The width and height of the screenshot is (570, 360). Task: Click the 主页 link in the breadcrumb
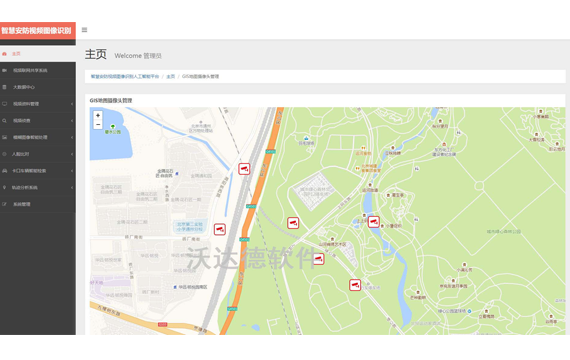coord(170,76)
